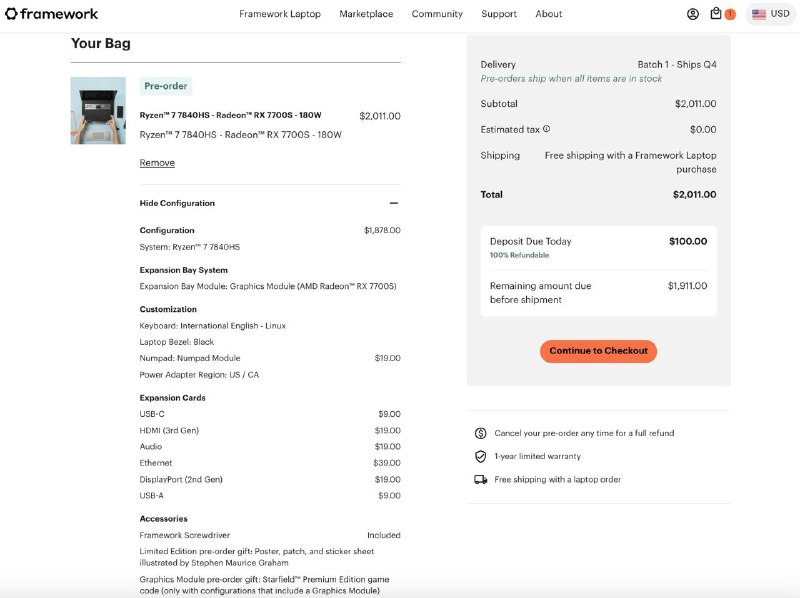The width and height of the screenshot is (800, 598).
Task: Click 'Power Adapter Region: US / CA'
Action: click(199, 375)
